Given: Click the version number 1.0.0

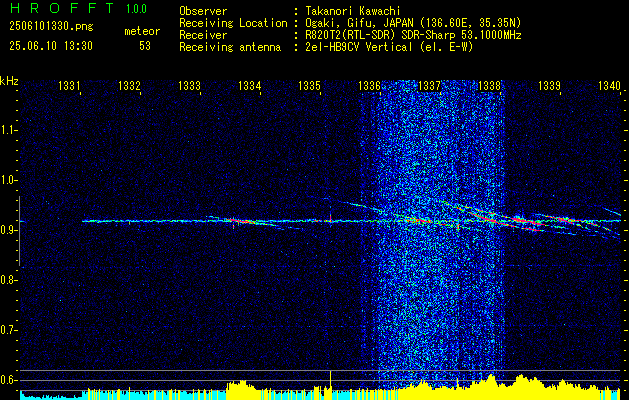Looking at the screenshot, I should 136,9.
